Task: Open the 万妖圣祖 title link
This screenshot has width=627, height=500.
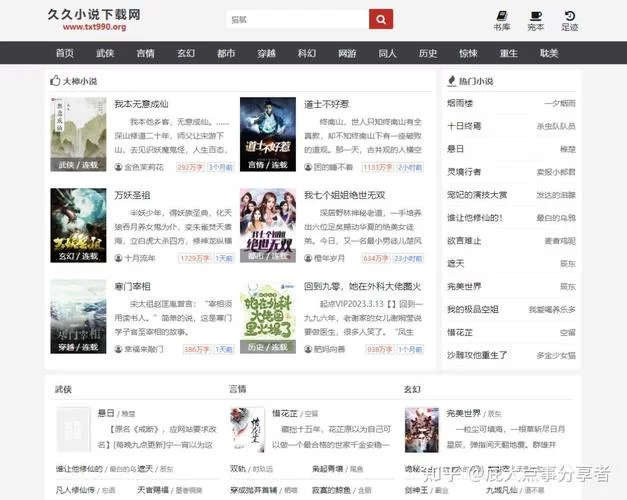Action: point(132,196)
